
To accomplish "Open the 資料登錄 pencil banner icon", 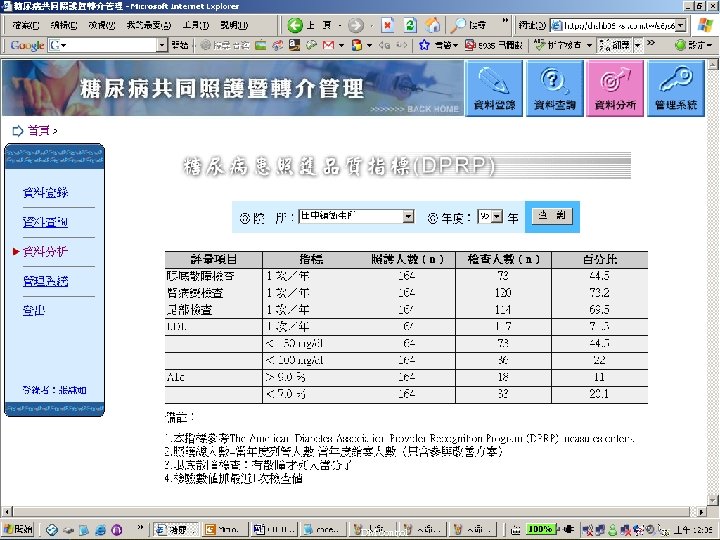I will coord(494,88).
